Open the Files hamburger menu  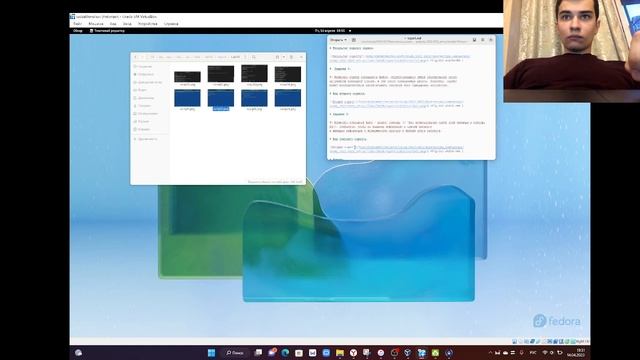(291, 57)
